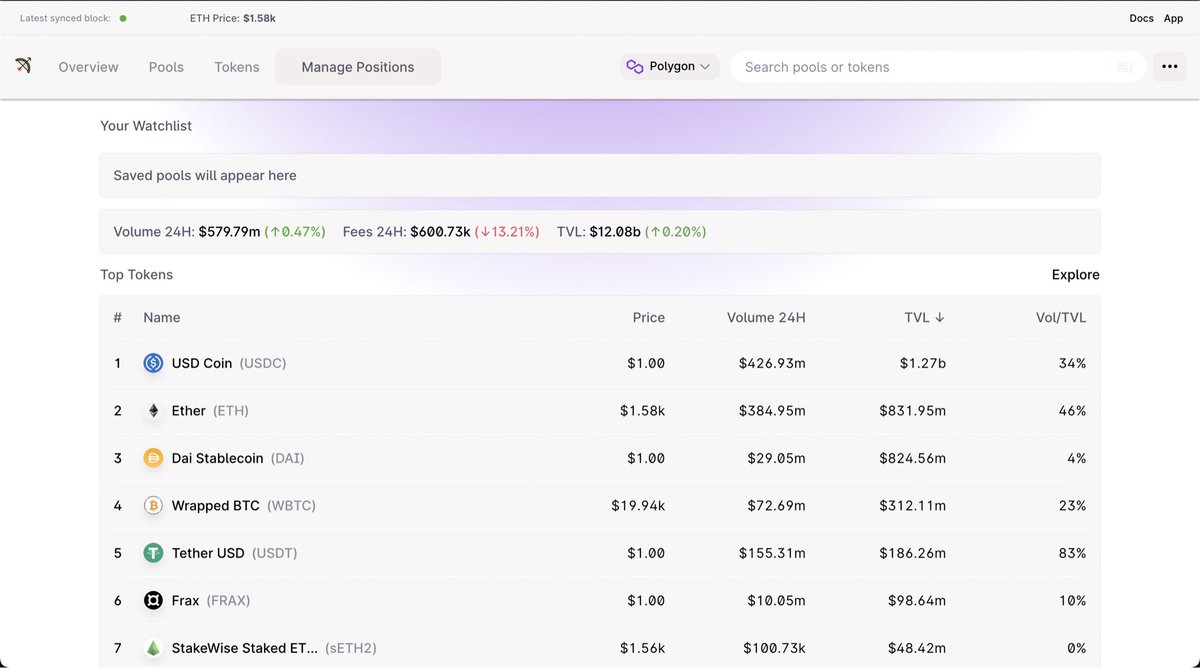Viewport: 1200px width, 668px height.
Task: Click the 83% Vol/TVL cell
Action: click(x=1072, y=553)
